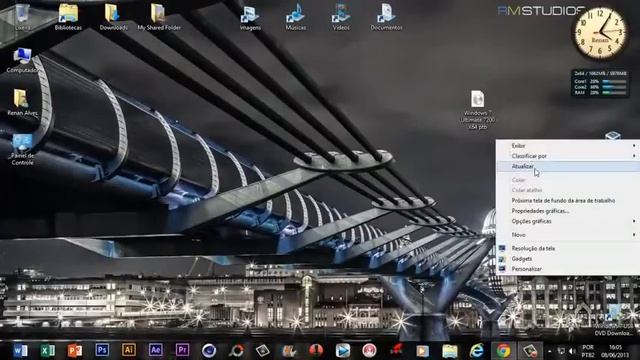The width and height of the screenshot is (640, 360).
Task: Choose Atualizar in the context menu
Action: [x=568, y=166]
